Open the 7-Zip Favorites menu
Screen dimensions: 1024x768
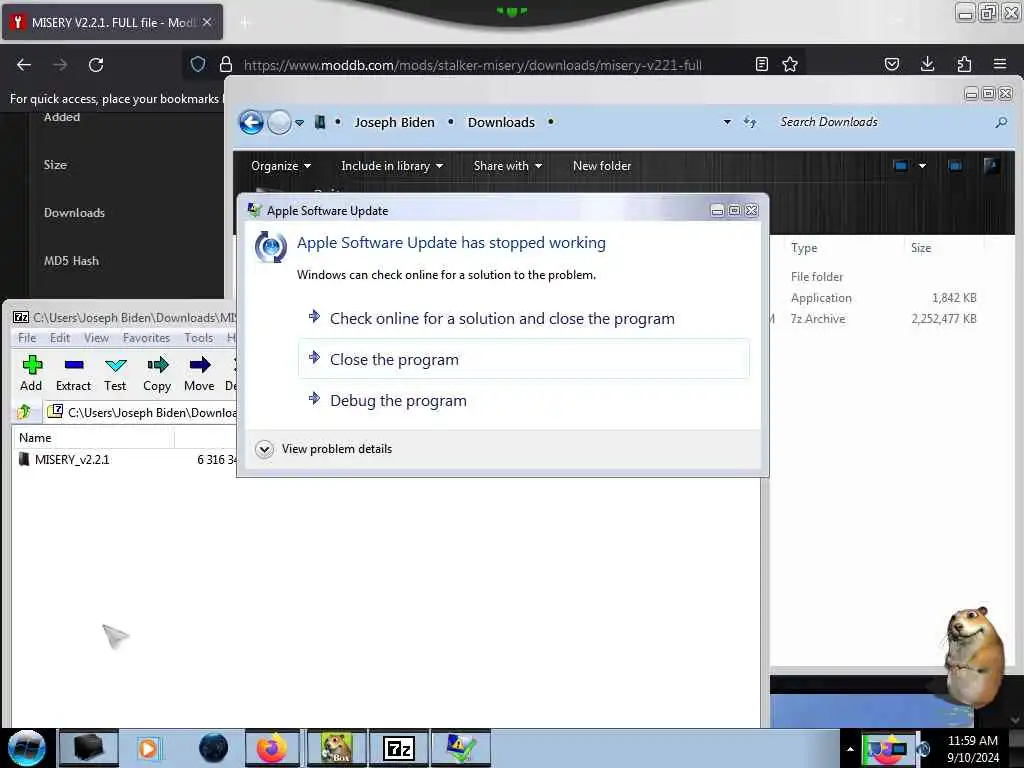point(146,338)
